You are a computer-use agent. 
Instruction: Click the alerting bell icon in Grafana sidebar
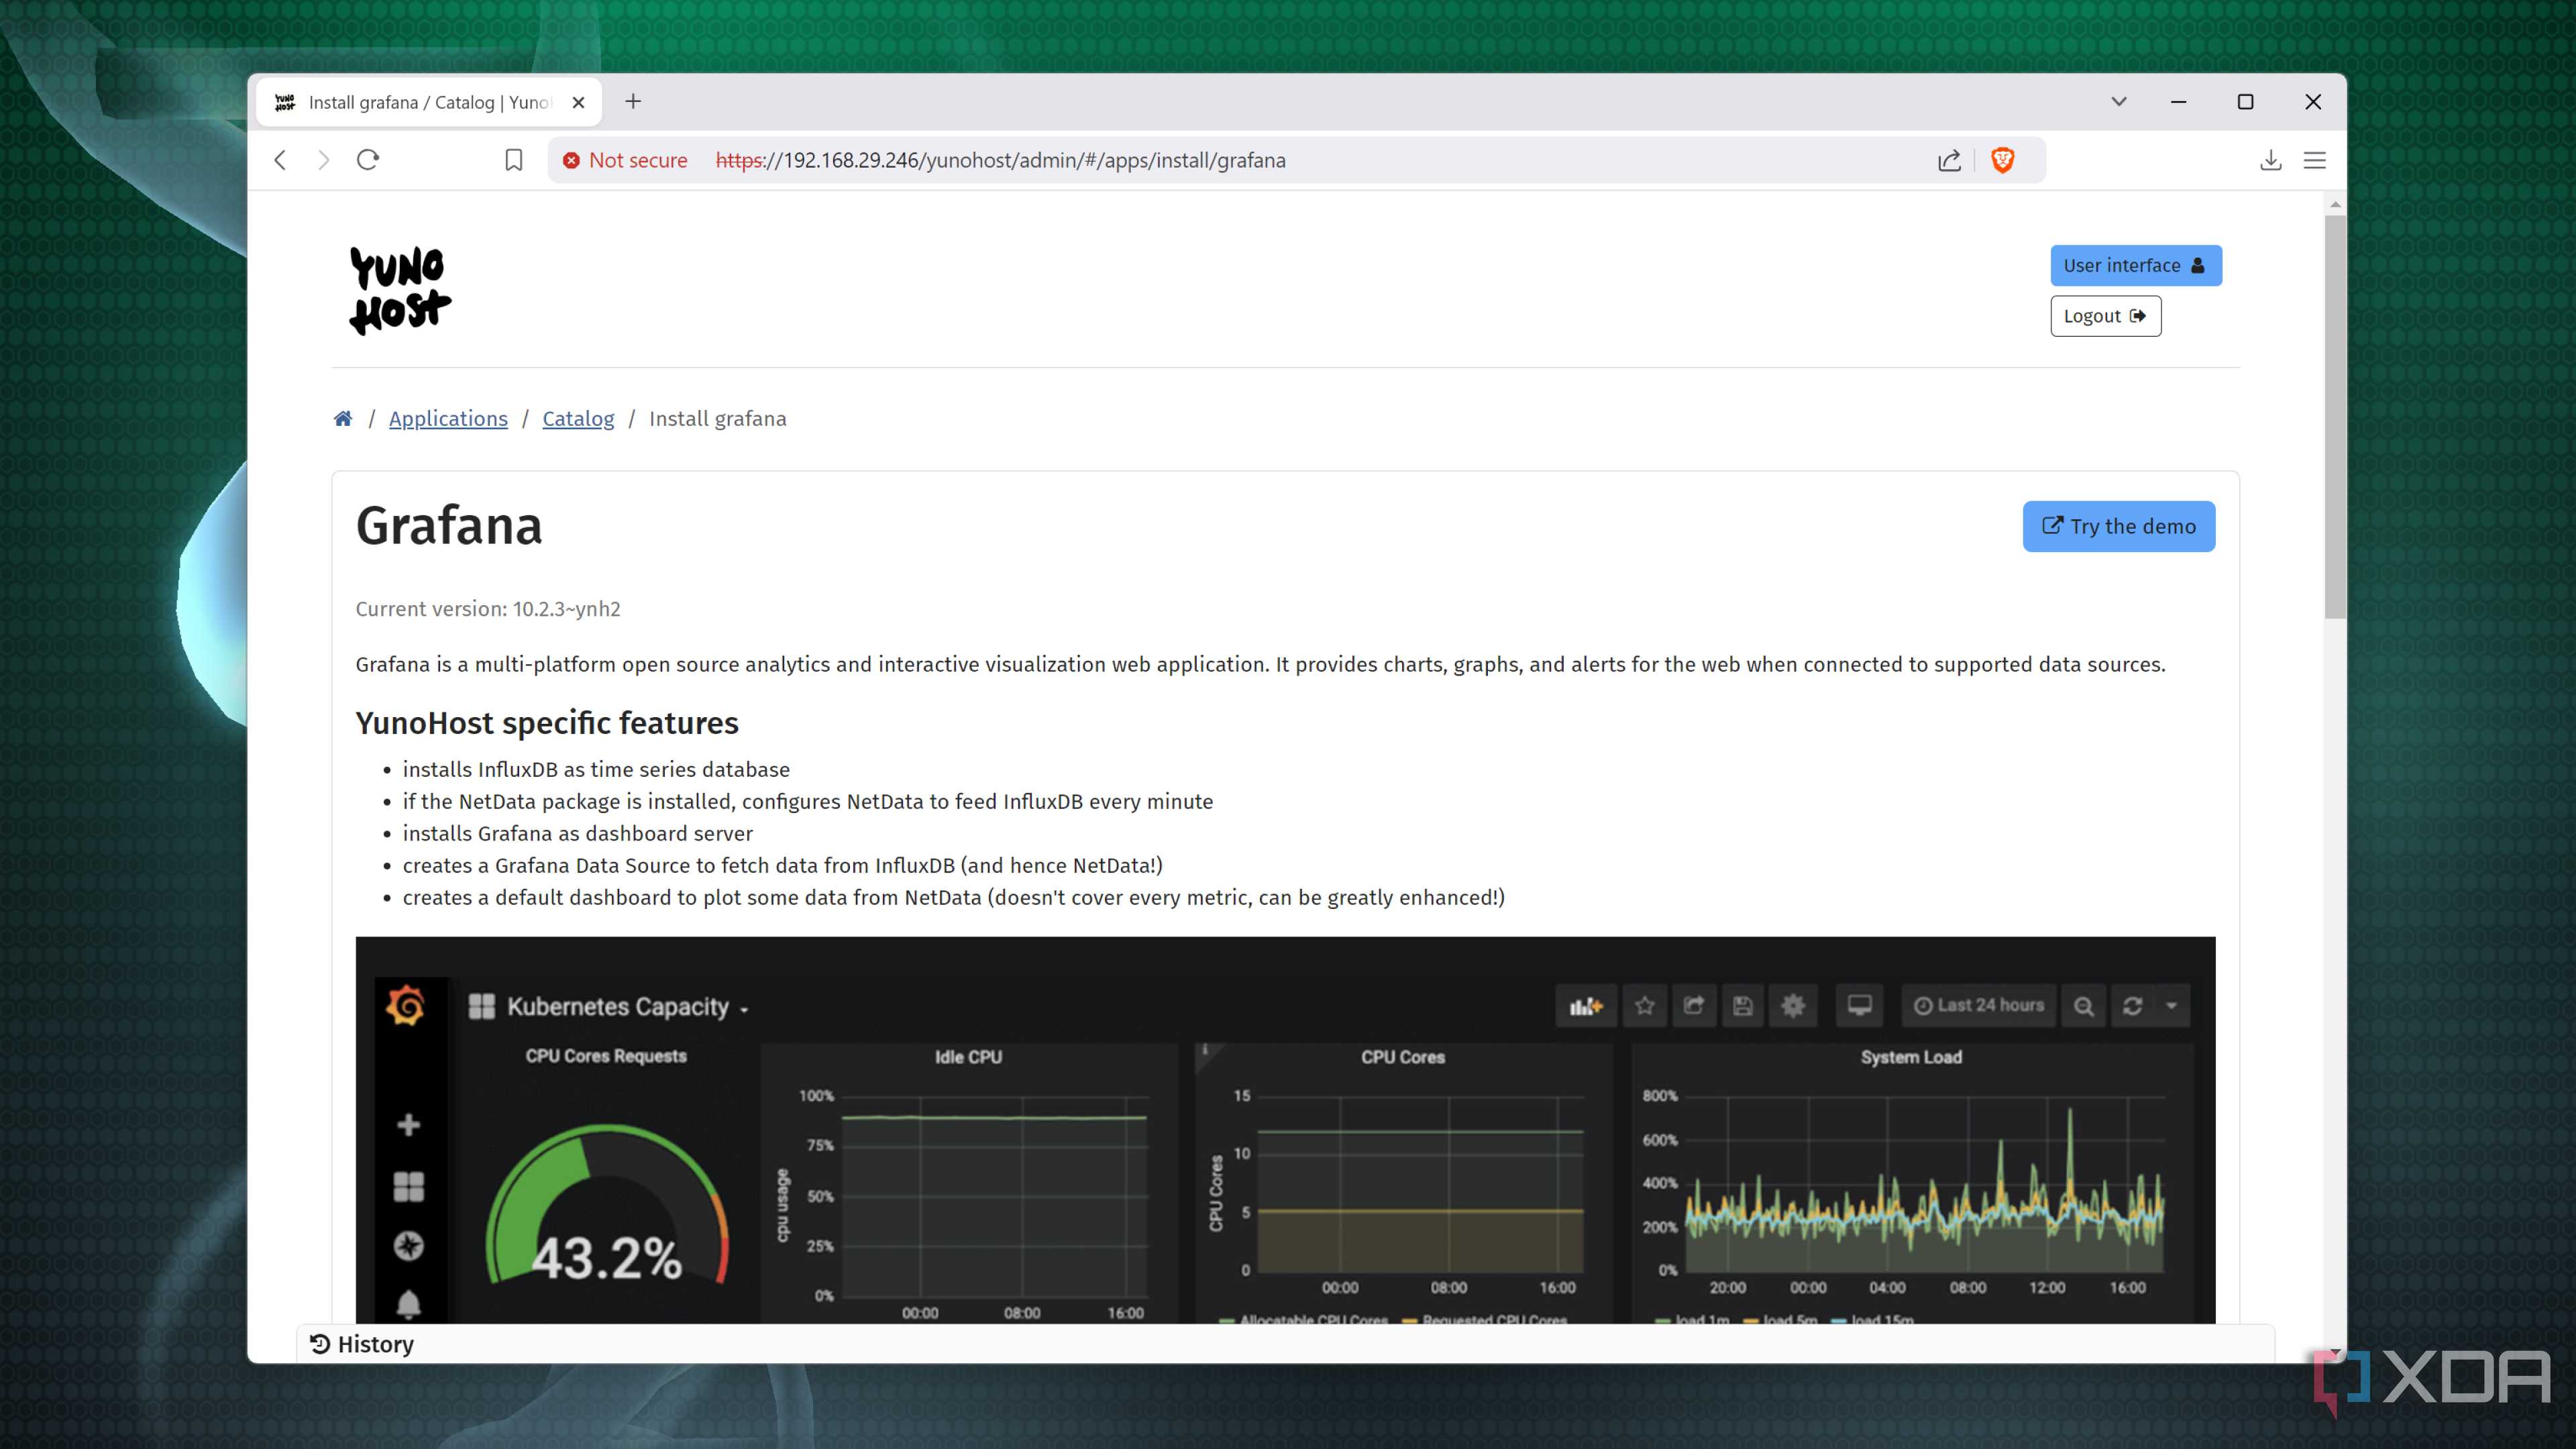pos(408,1304)
